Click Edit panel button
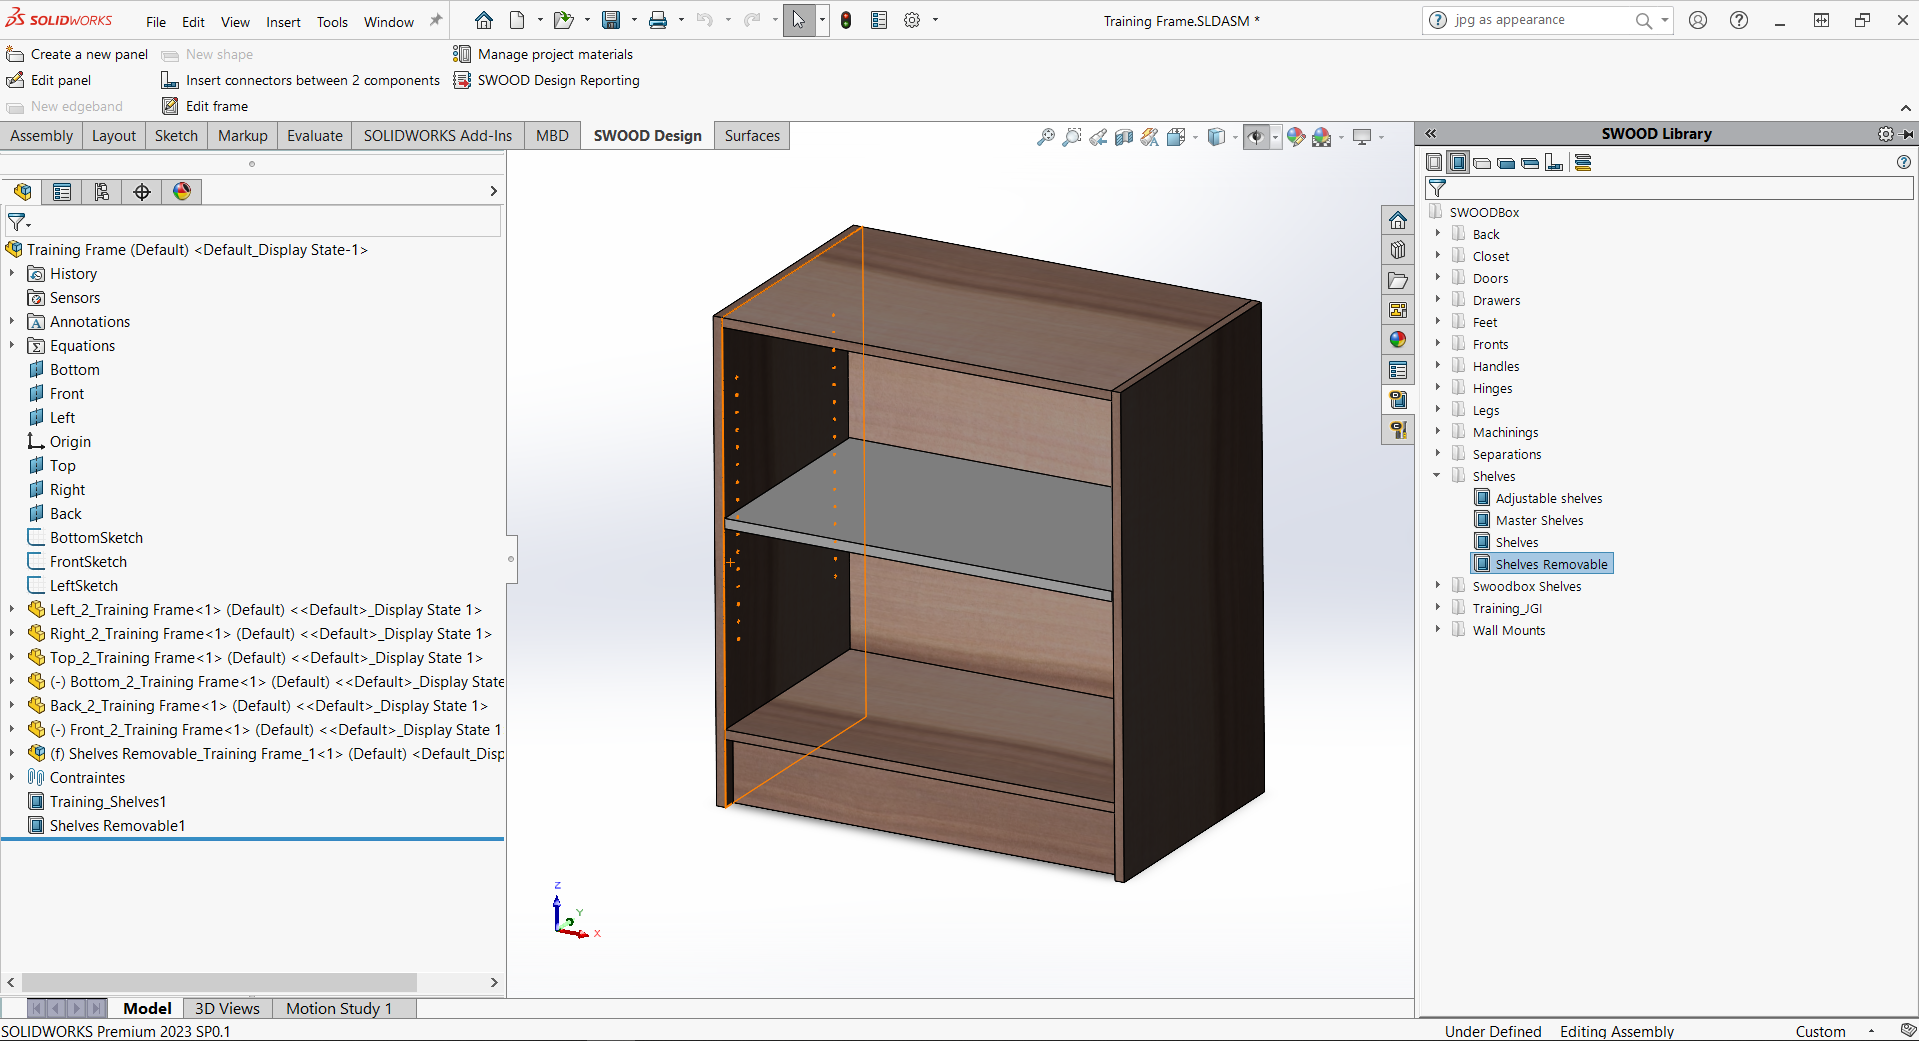Screen dimensions: 1919x1041 [x=49, y=80]
